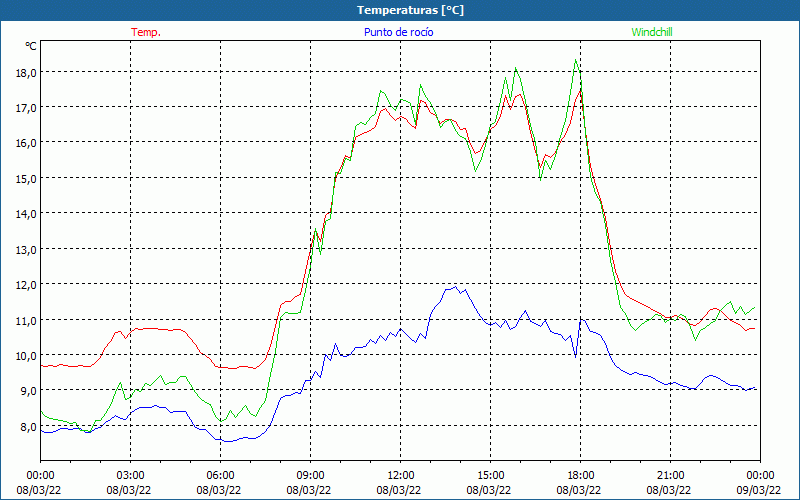This screenshot has width=800, height=500.
Task: Click the 11,0 y-axis value
Action: coord(26,320)
